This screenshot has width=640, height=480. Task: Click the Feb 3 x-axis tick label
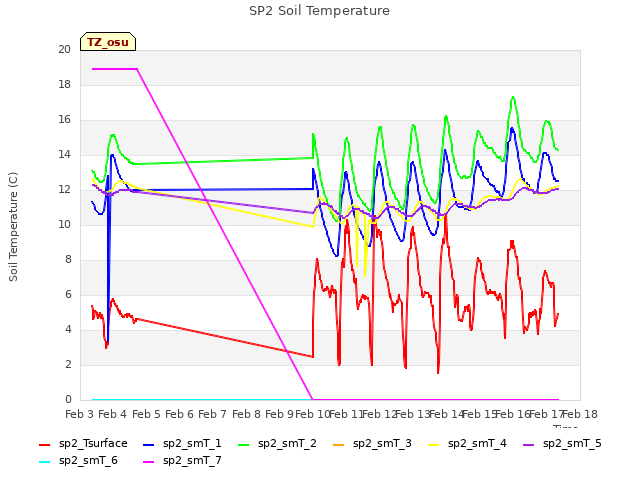click(x=79, y=414)
